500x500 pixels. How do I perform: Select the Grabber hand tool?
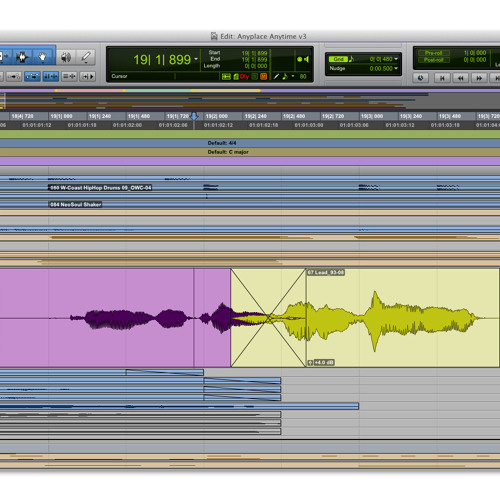tap(43, 57)
